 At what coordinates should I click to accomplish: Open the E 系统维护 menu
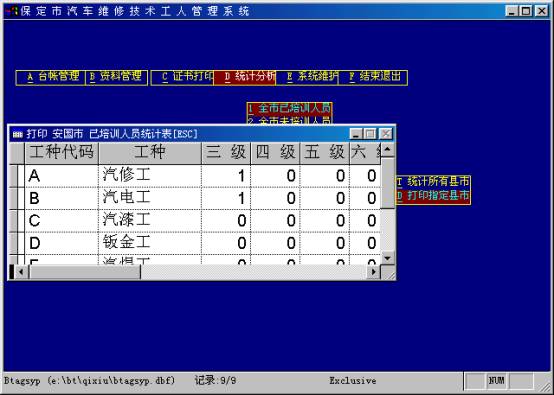pyautogui.click(x=307, y=77)
